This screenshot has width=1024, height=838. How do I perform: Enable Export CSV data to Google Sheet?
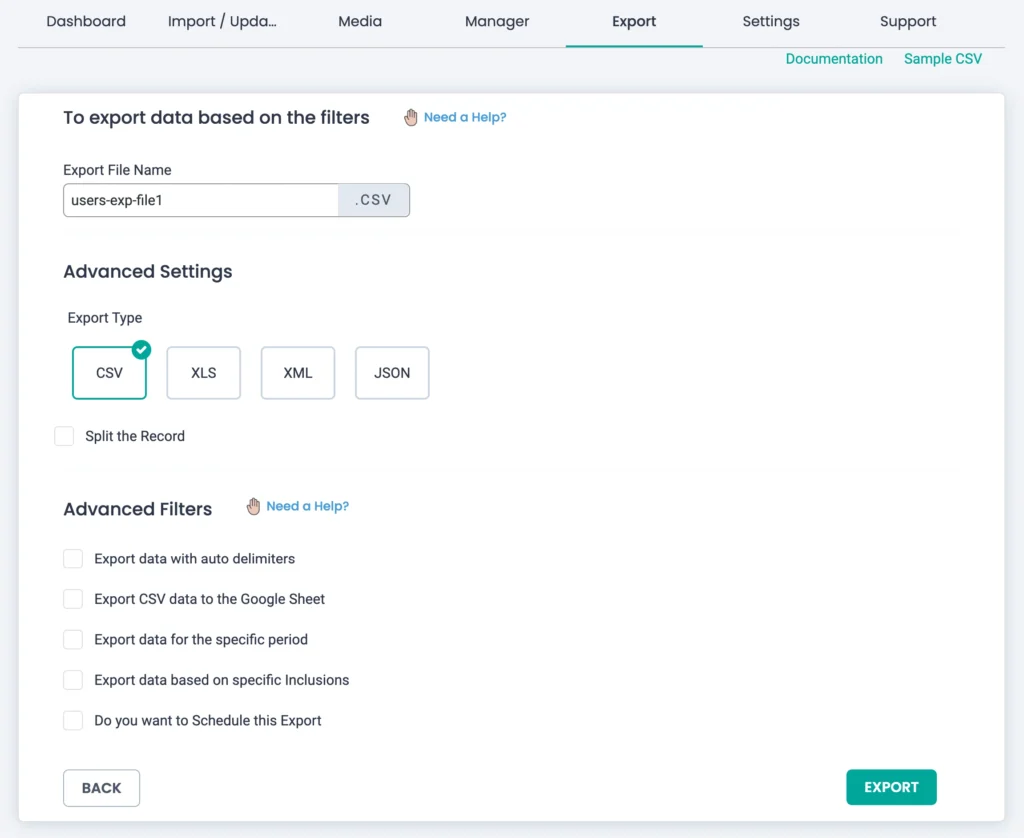tap(73, 599)
